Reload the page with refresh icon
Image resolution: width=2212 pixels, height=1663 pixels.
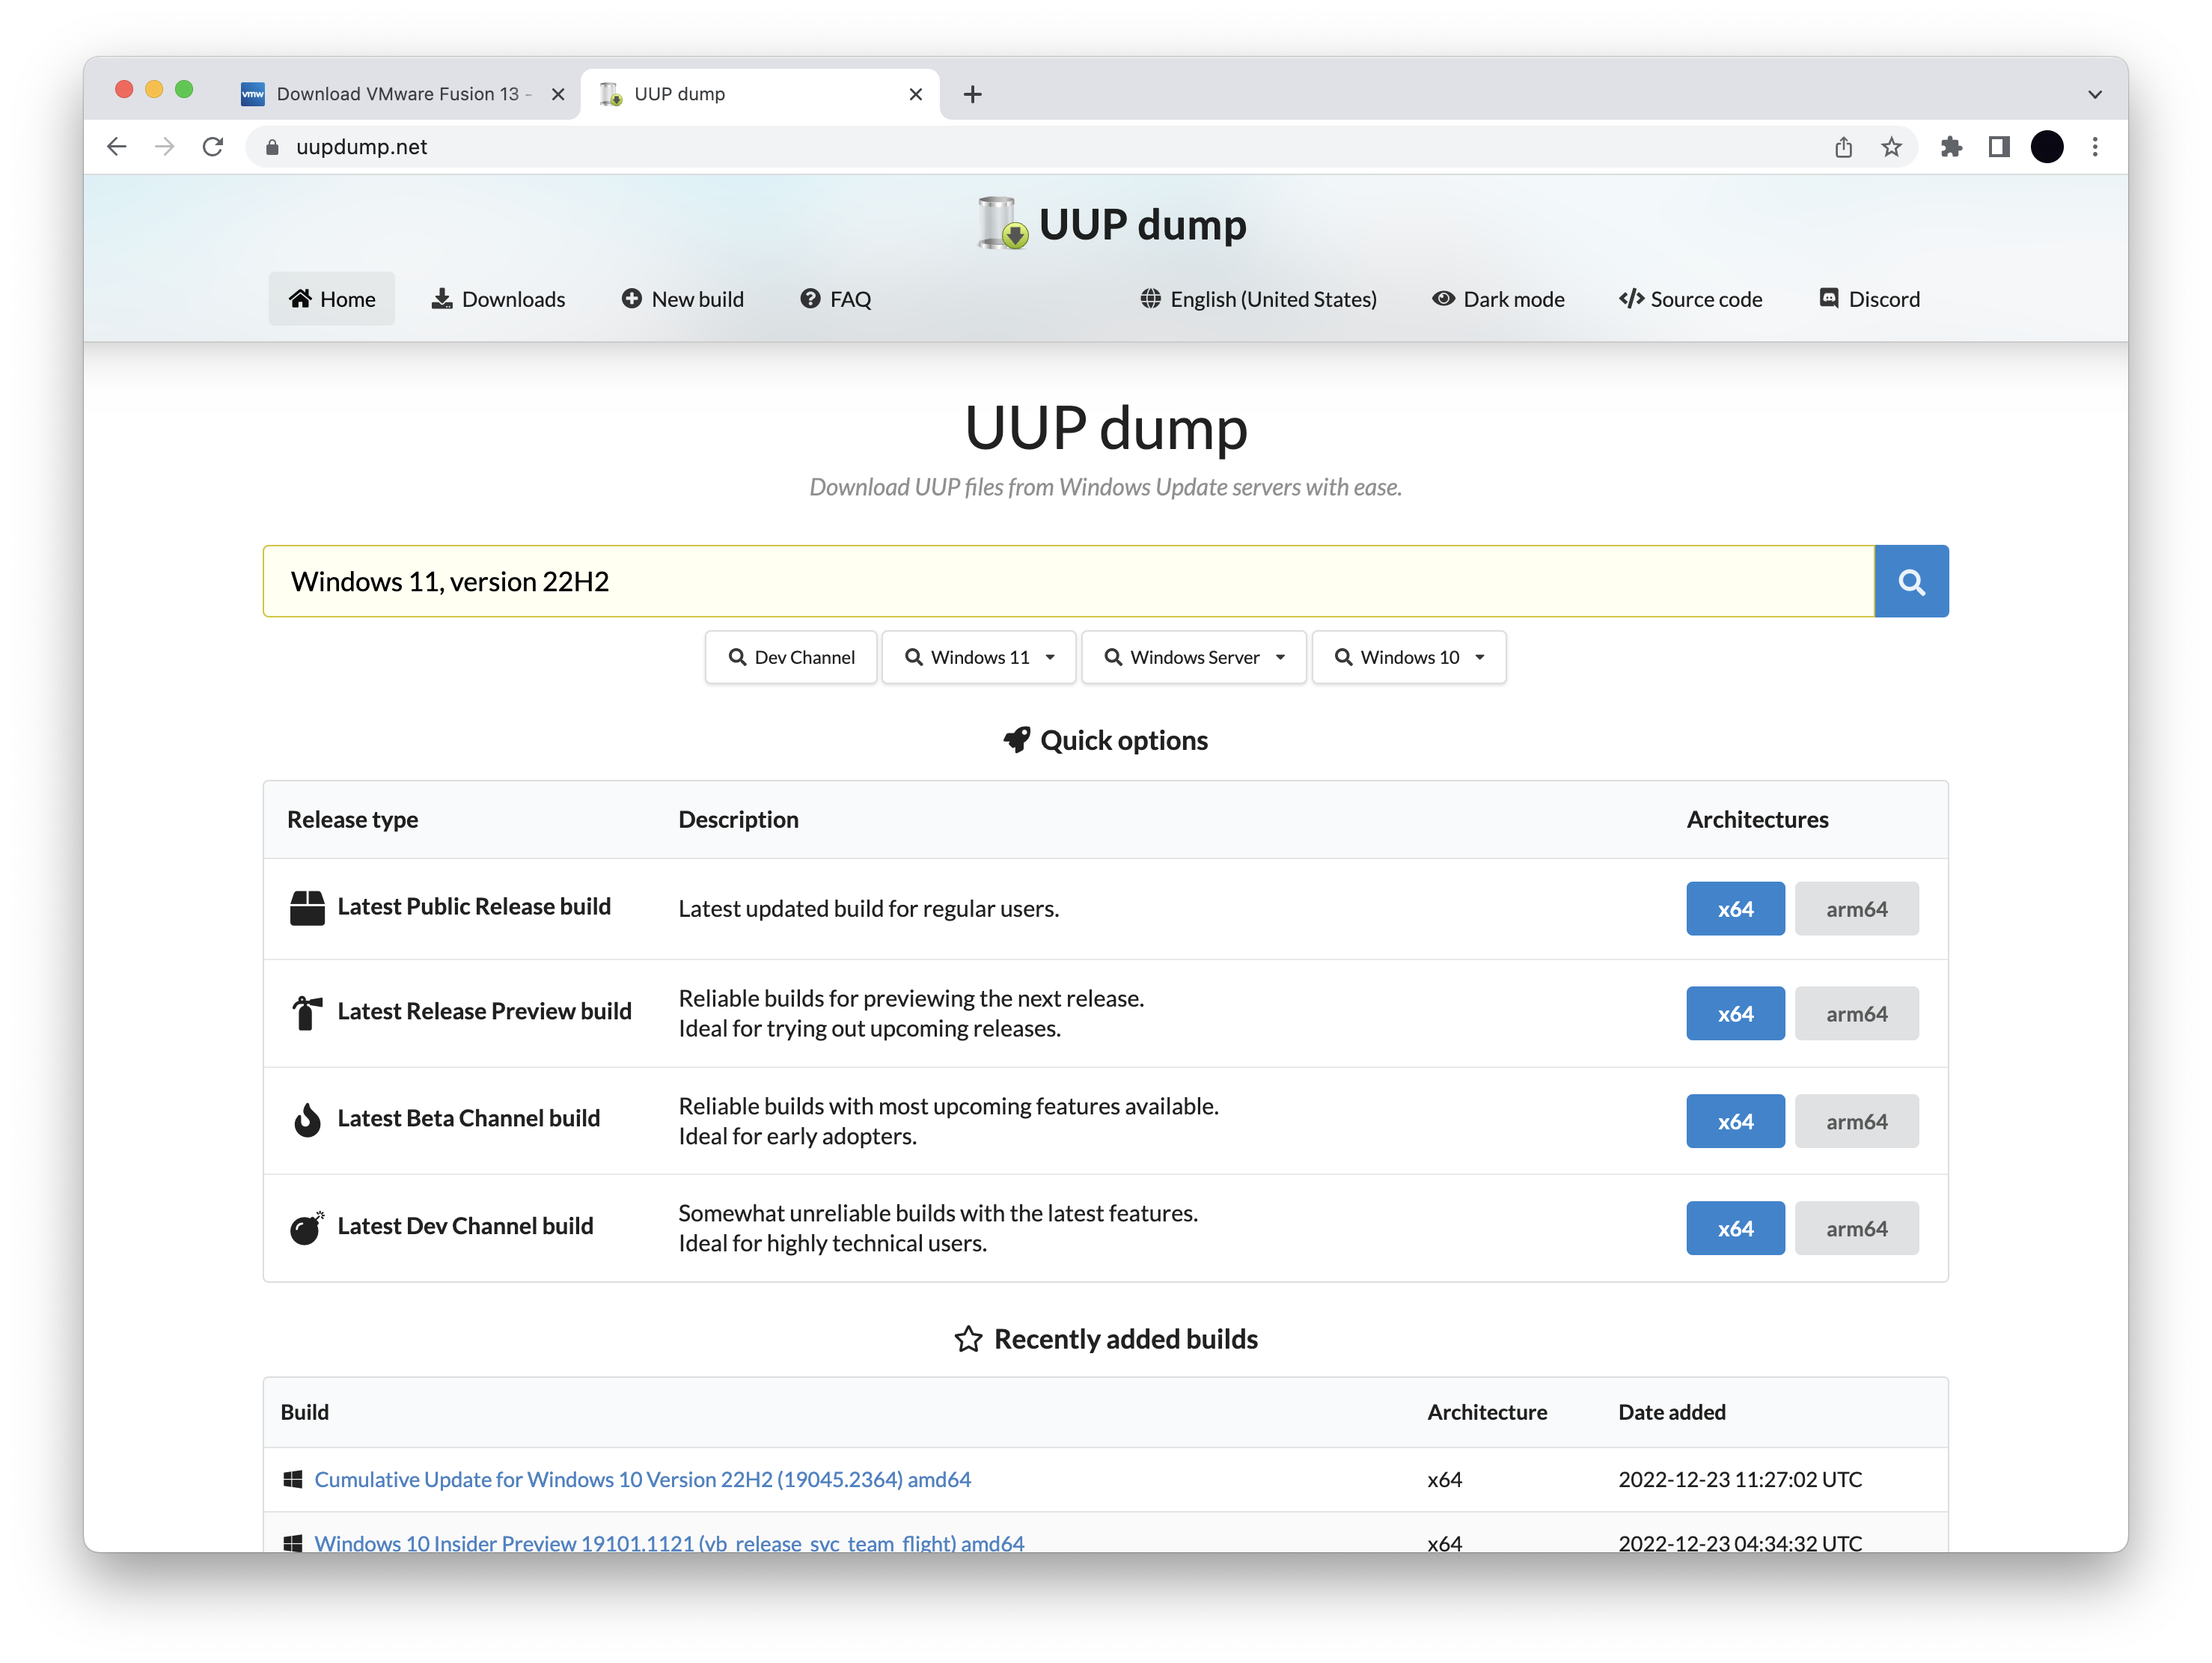[213, 147]
